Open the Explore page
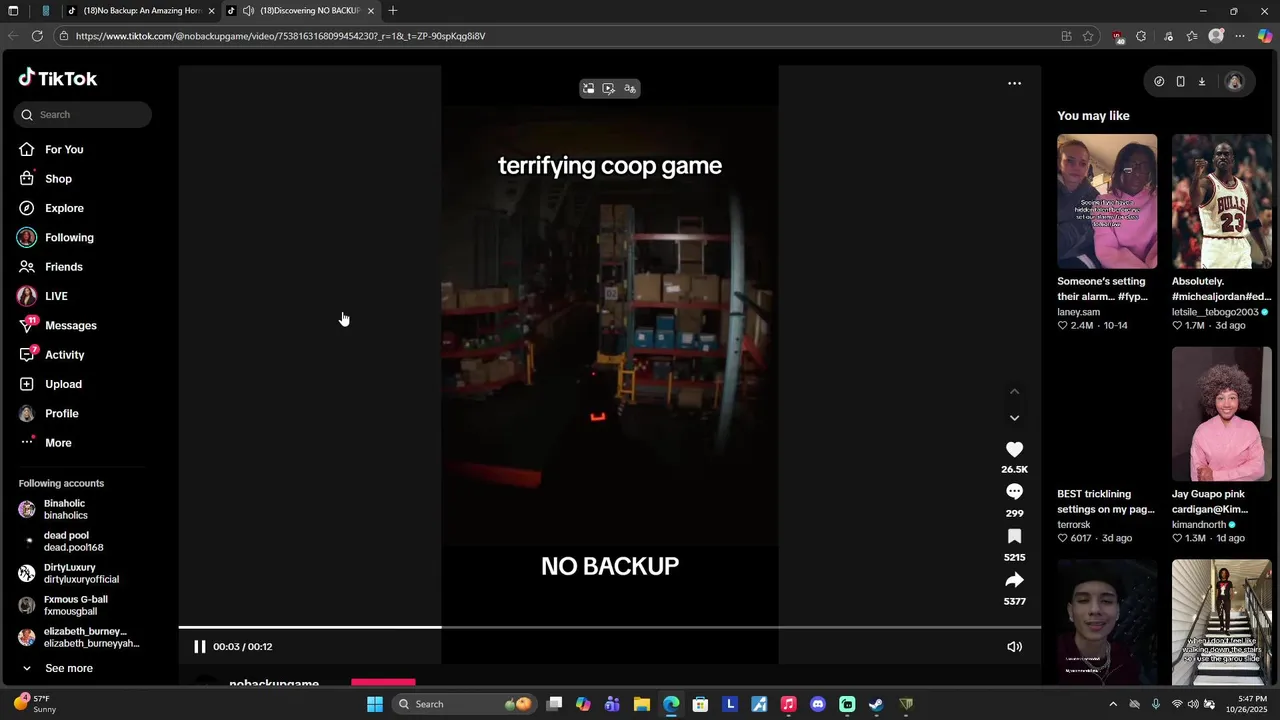Viewport: 1280px width, 720px height. 51,208
